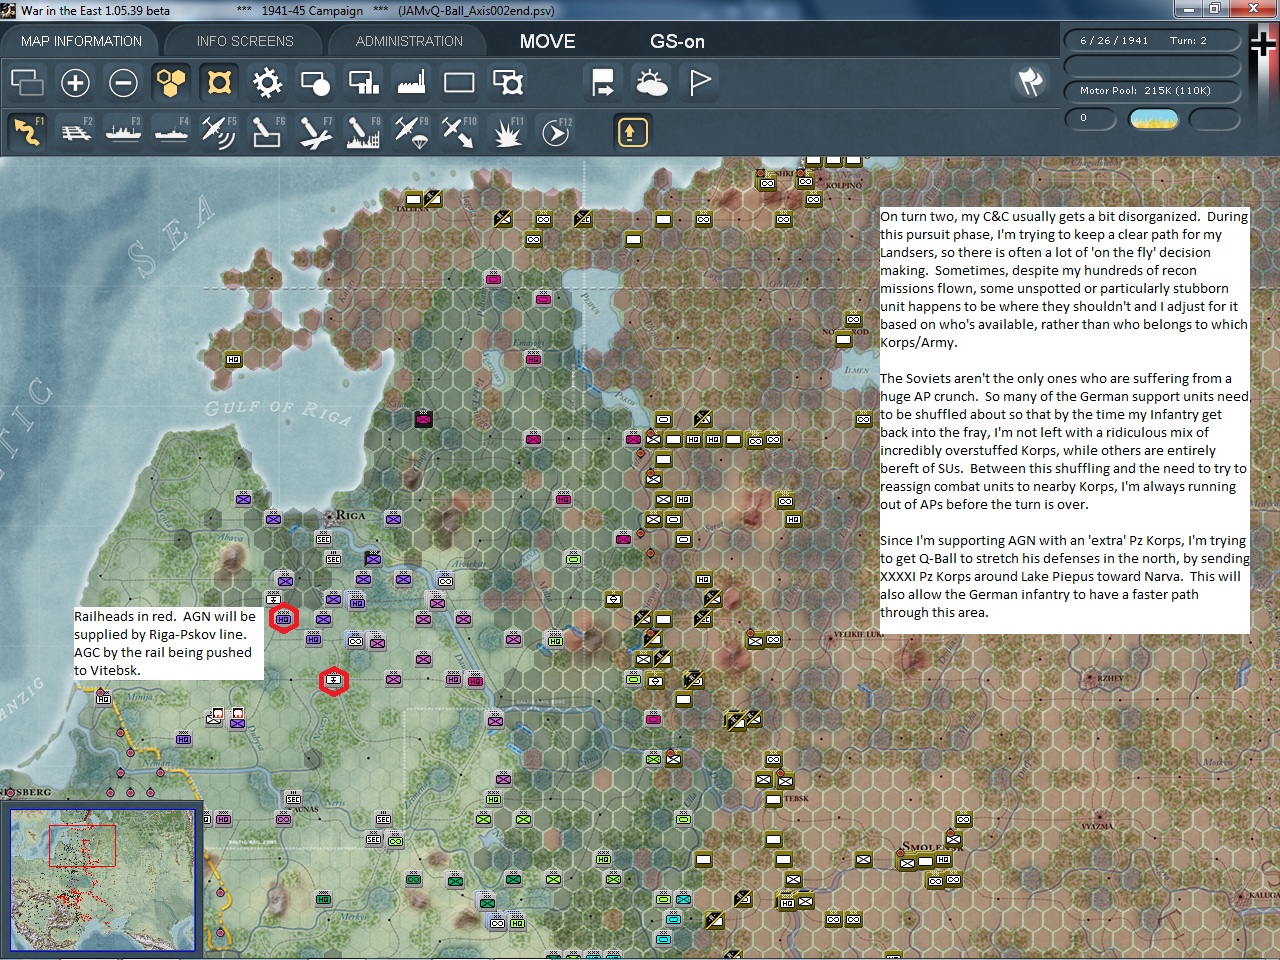Show factories using the factory icon
Screen dimensions: 1280x960
point(411,82)
